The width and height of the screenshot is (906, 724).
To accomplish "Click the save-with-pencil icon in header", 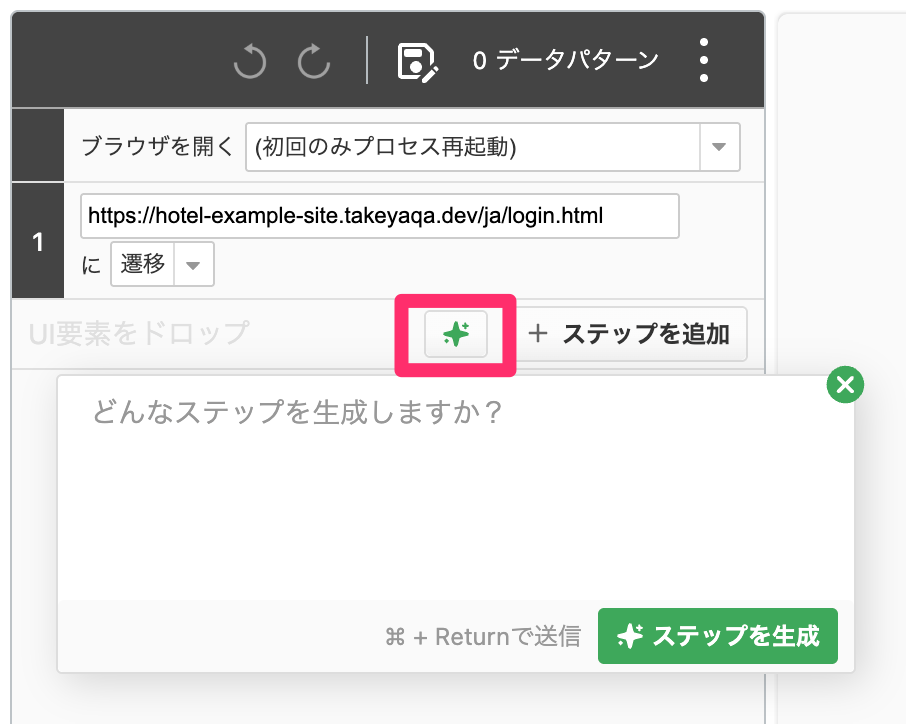I will [x=418, y=61].
